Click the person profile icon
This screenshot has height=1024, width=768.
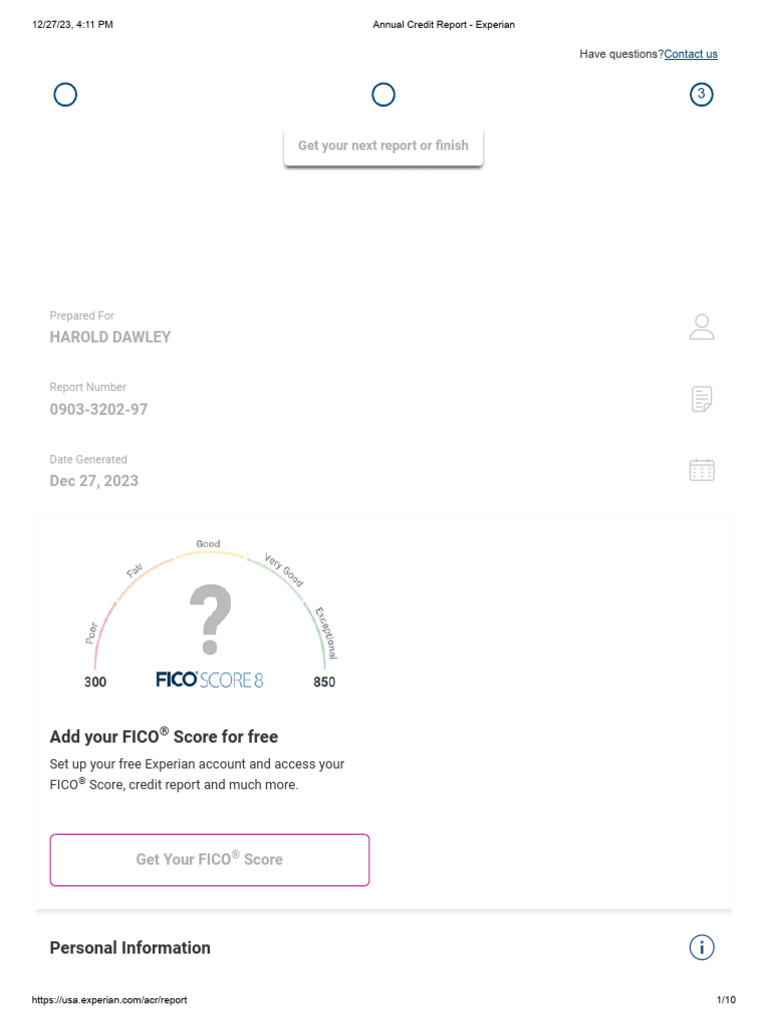tap(702, 327)
